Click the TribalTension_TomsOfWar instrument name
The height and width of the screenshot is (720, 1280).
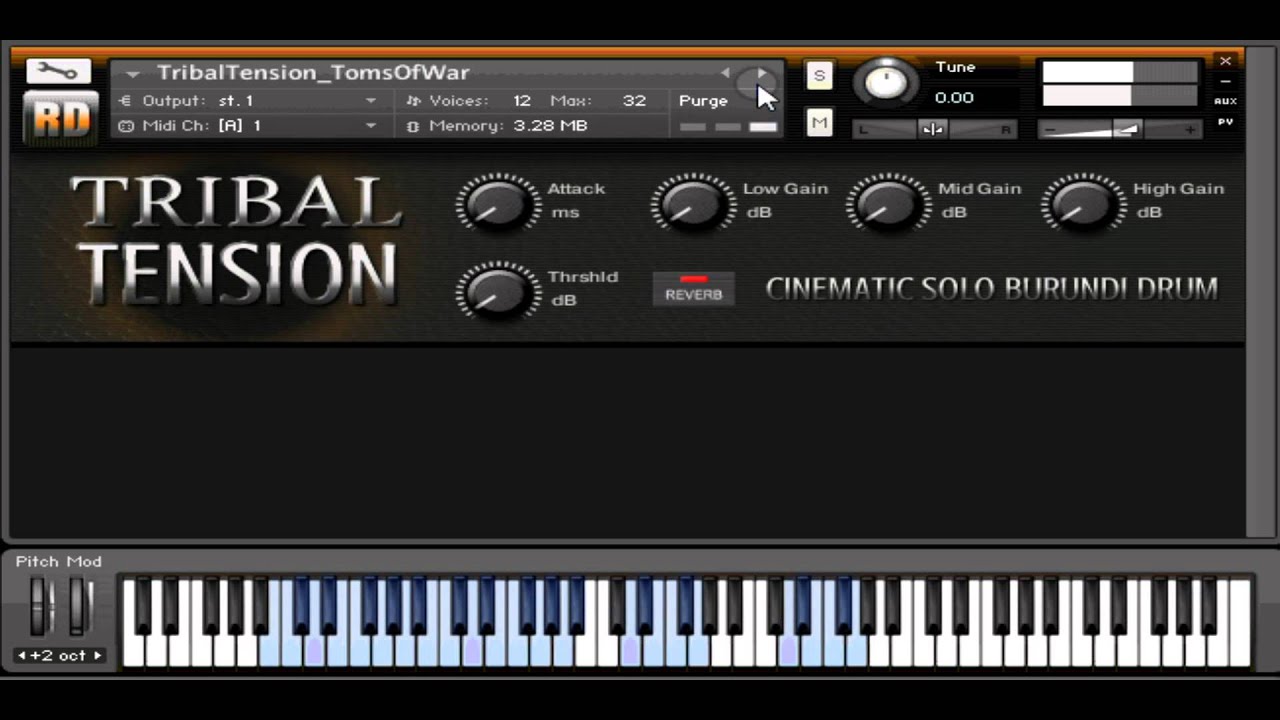(x=313, y=73)
